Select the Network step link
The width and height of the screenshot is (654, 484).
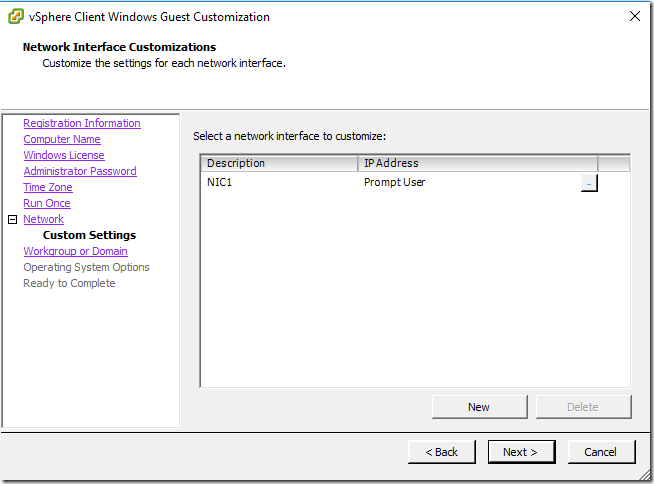pos(43,219)
